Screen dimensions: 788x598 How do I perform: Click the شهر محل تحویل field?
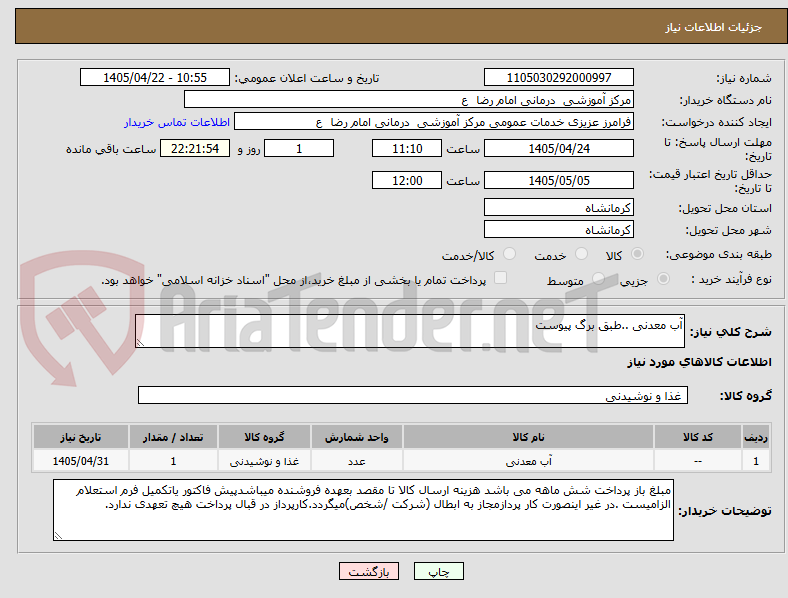coord(558,229)
